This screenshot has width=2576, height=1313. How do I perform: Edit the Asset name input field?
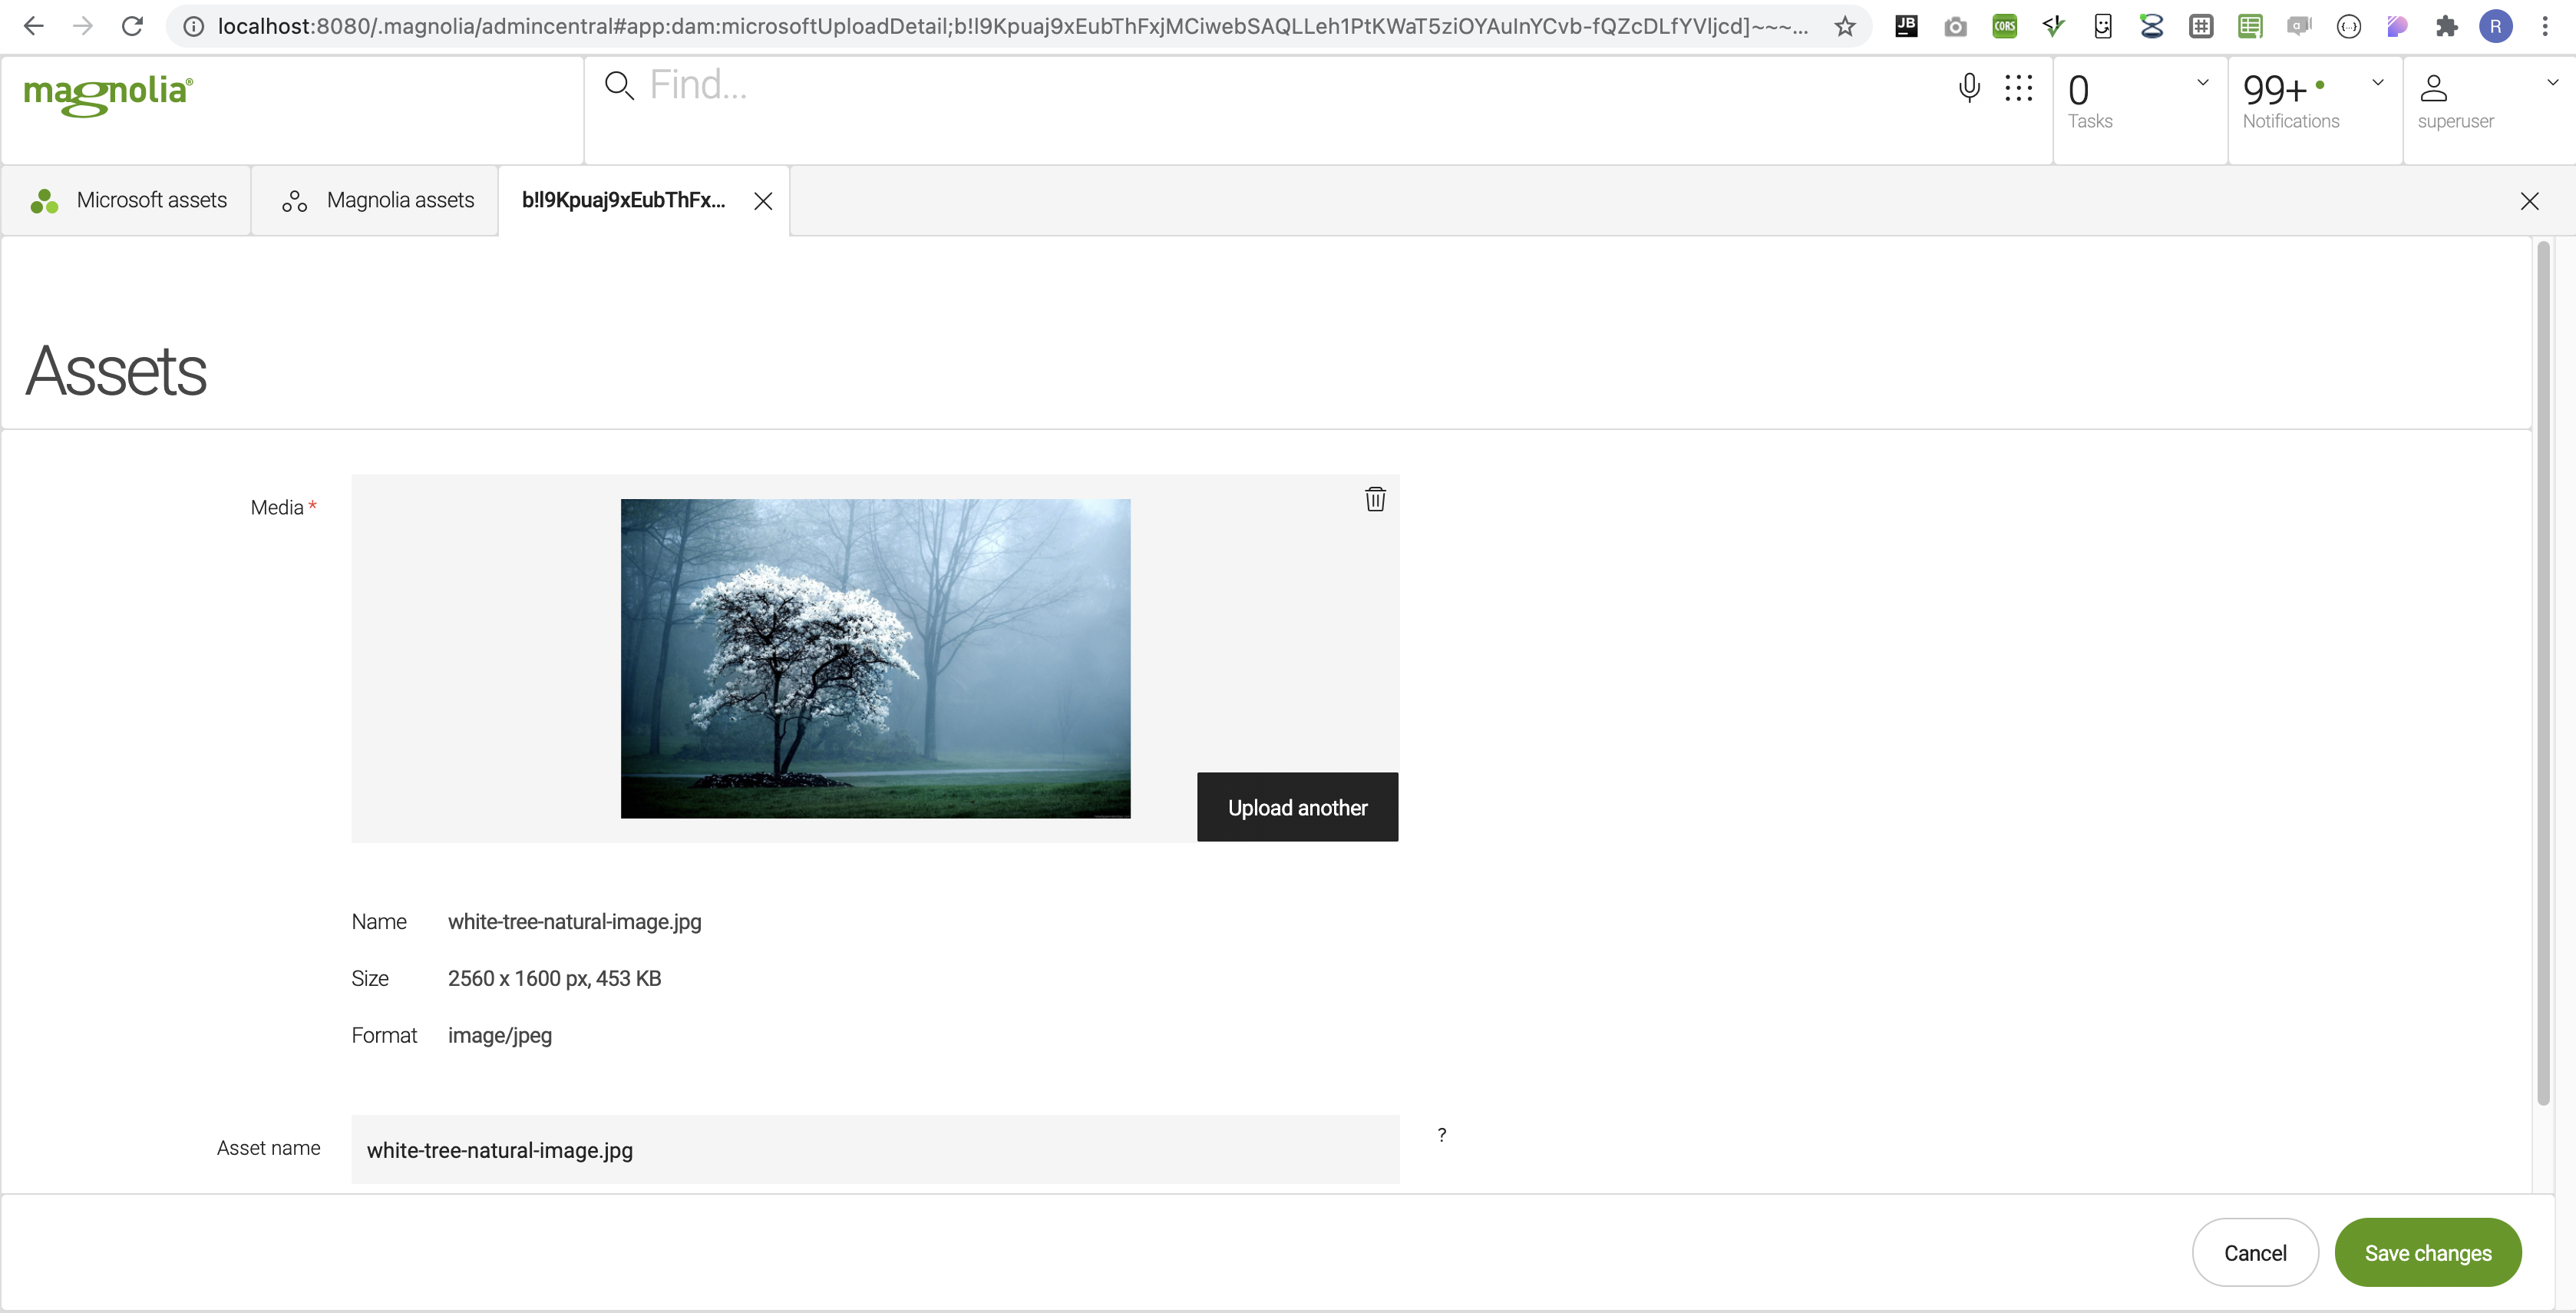874,1150
